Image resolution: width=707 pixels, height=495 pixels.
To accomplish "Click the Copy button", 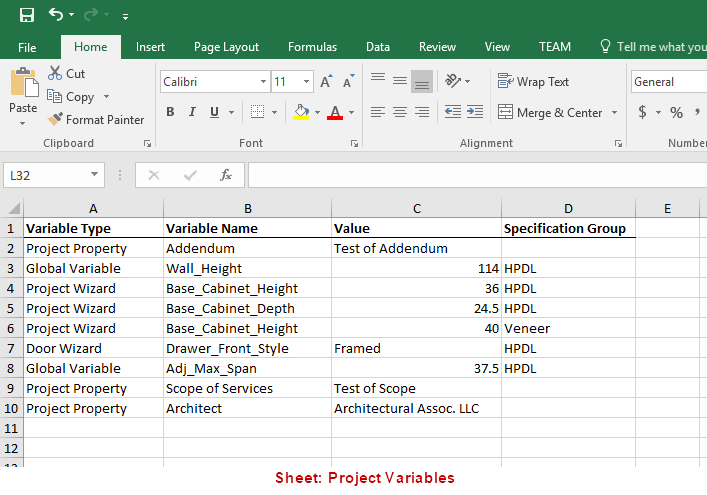I will (71, 96).
